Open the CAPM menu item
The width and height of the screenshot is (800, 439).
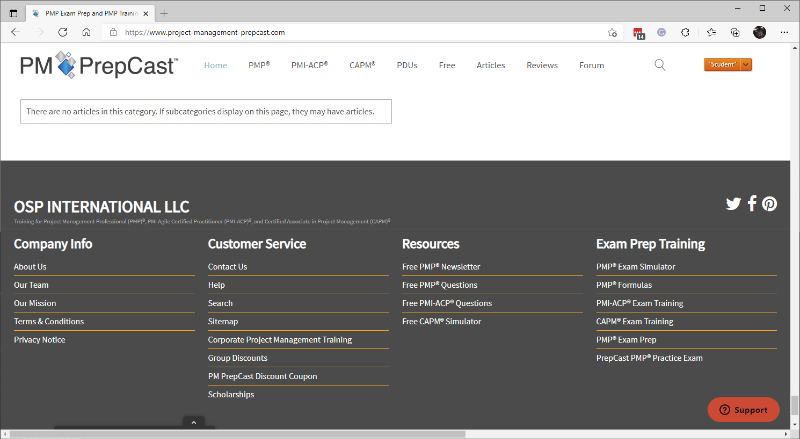[362, 65]
